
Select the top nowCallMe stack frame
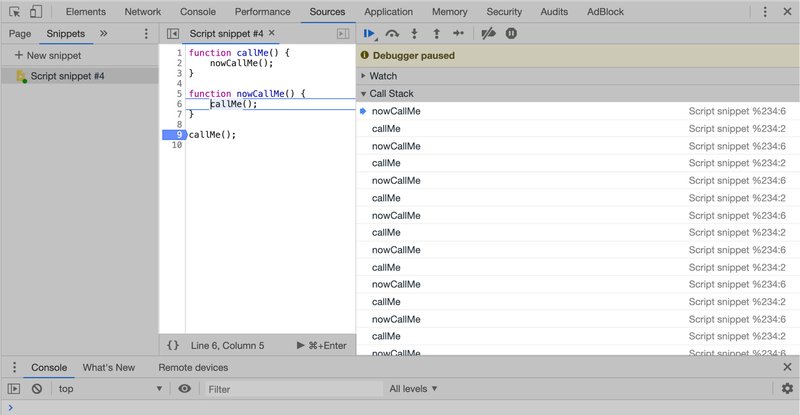pyautogui.click(x=578, y=111)
